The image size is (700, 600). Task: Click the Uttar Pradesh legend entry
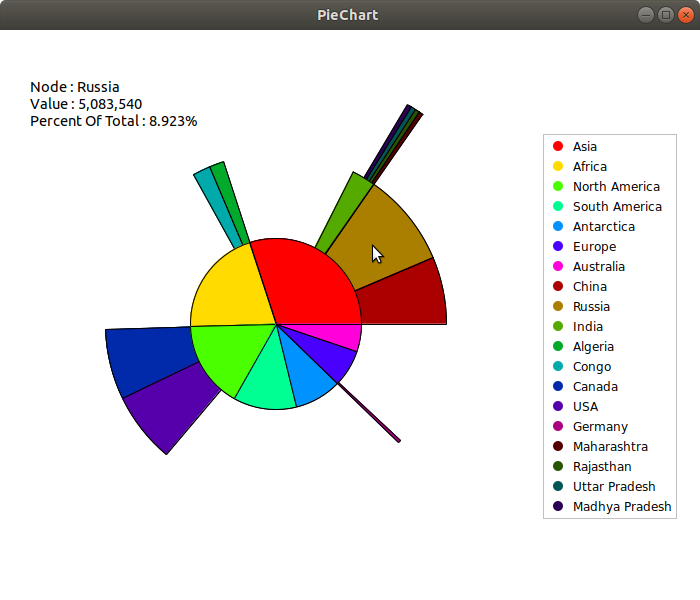pos(614,487)
